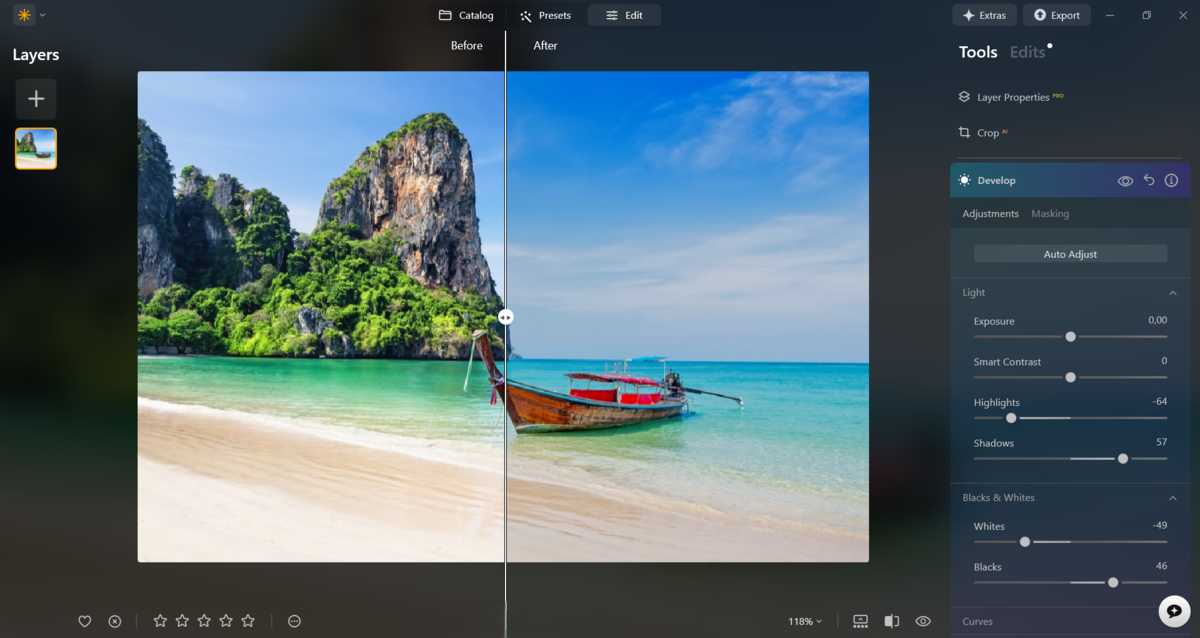Open the Luminar logo app menu

click(24, 15)
